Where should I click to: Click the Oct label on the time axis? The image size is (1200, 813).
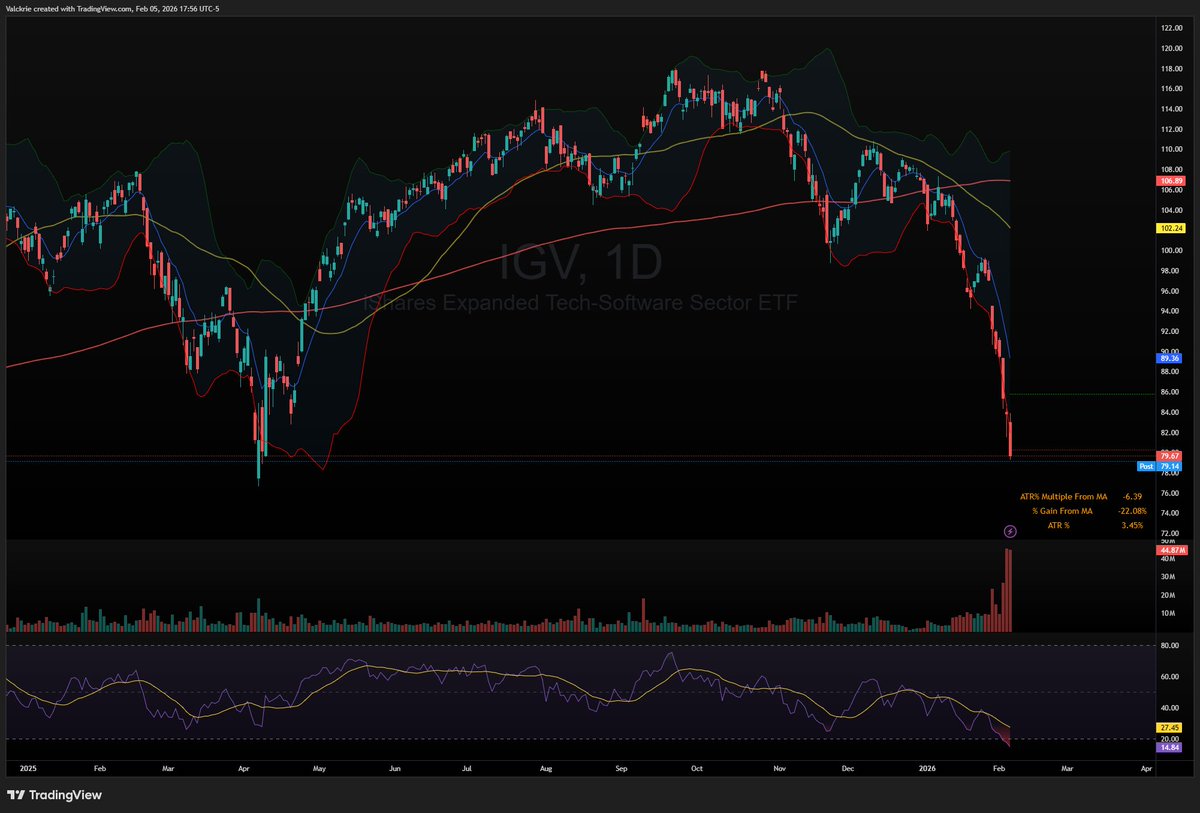696,770
